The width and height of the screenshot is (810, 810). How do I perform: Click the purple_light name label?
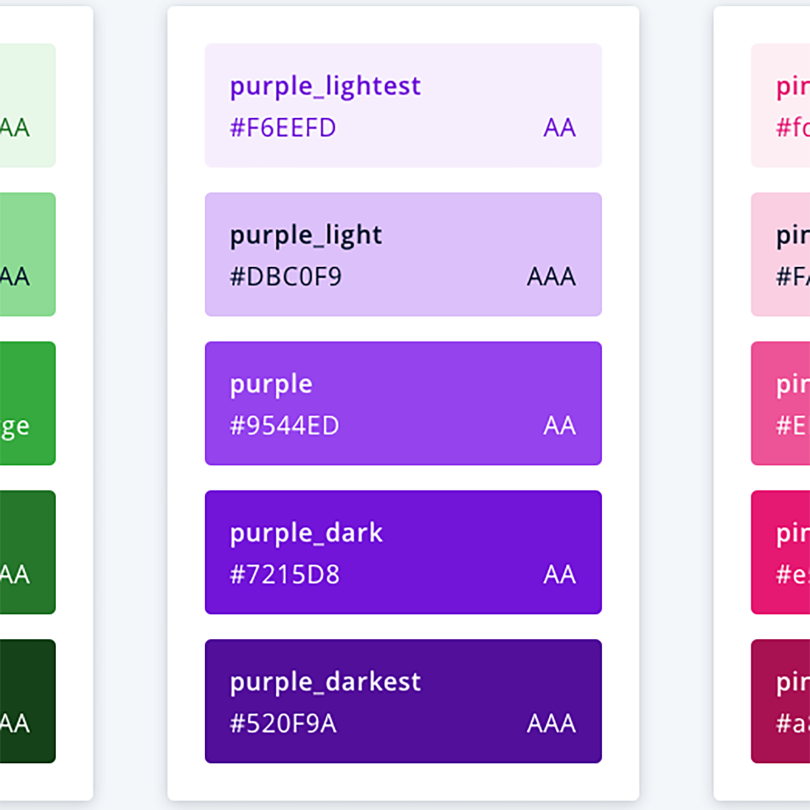pyautogui.click(x=305, y=235)
